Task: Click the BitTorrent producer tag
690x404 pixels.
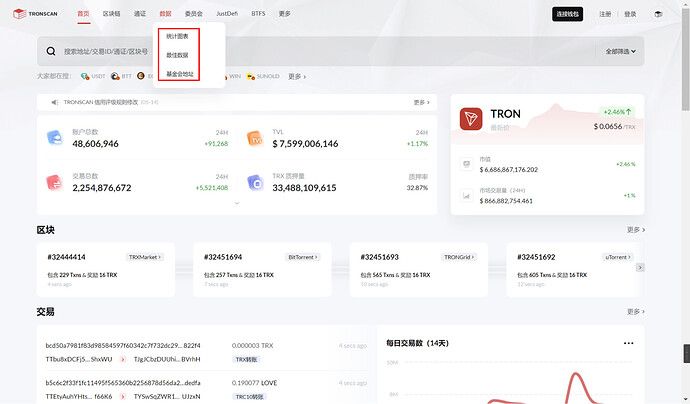Action: (x=303, y=257)
